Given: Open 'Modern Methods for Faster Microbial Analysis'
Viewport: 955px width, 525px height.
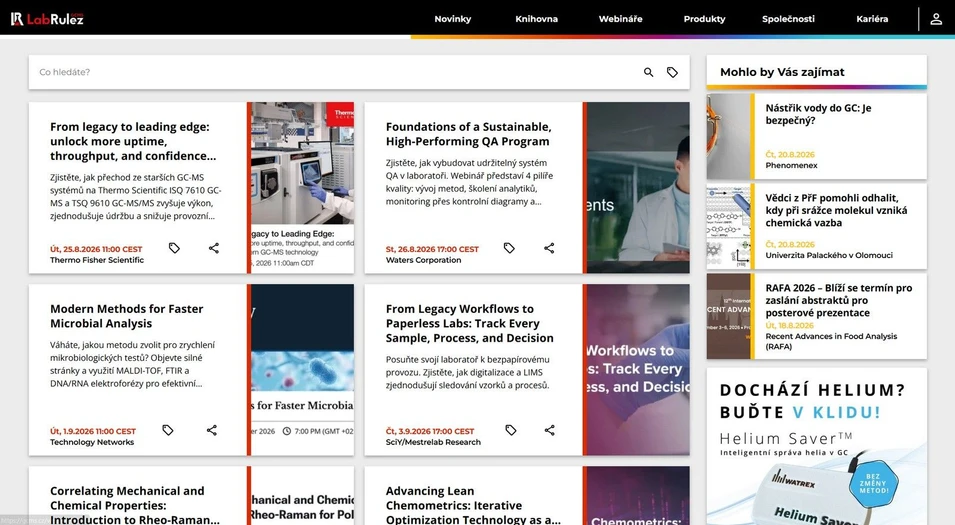Looking at the screenshot, I should click(127, 316).
